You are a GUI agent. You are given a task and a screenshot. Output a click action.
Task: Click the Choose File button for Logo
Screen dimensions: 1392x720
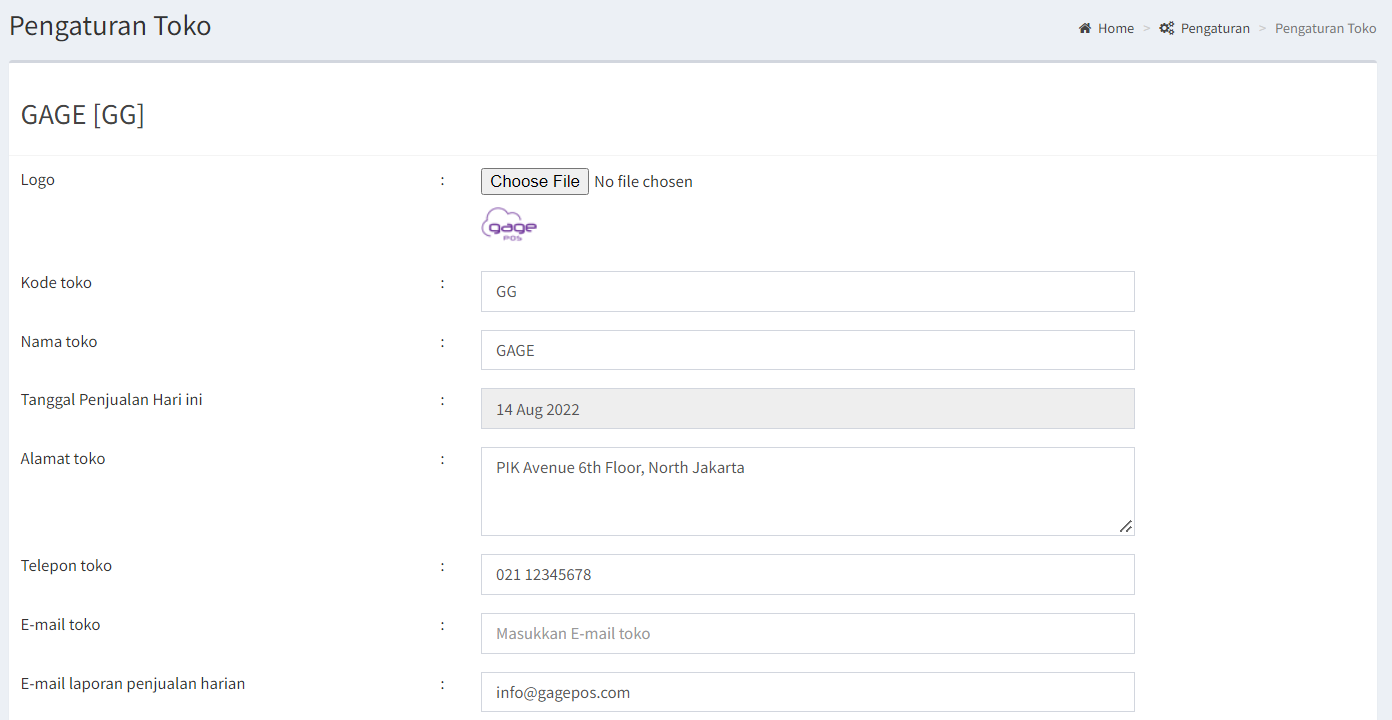[x=535, y=181]
